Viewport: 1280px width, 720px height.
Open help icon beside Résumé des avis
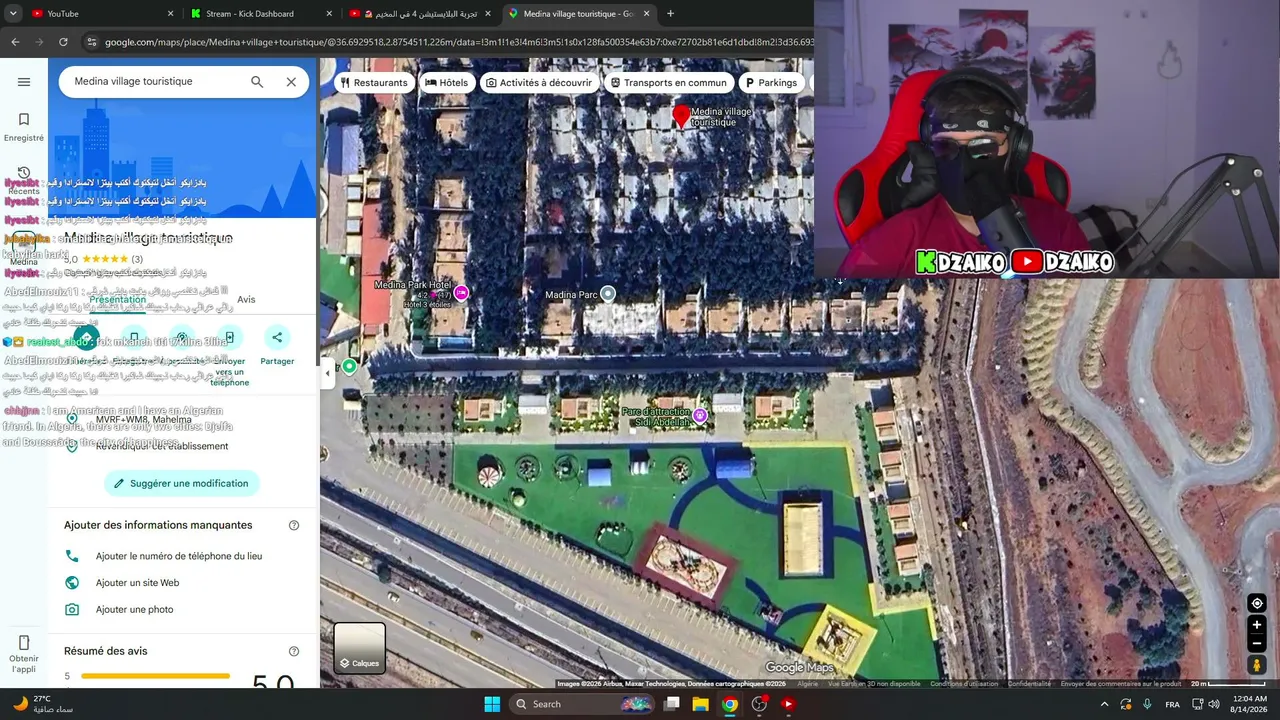[294, 651]
